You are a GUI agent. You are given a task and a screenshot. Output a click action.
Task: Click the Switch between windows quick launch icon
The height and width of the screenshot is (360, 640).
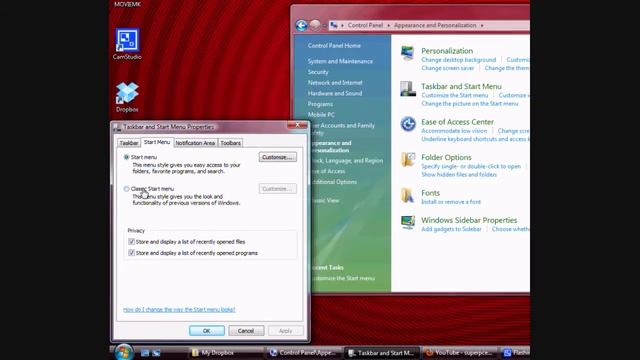tap(156, 353)
